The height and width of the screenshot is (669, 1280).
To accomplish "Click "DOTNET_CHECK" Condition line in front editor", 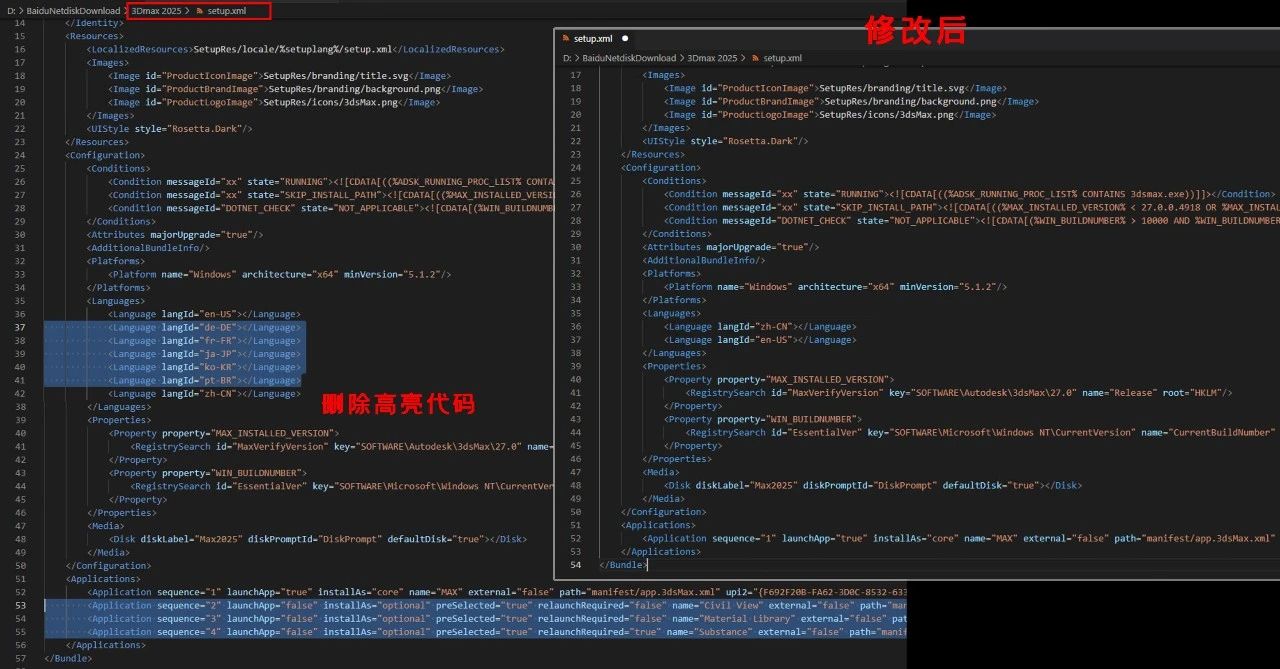I will pyautogui.click(x=972, y=220).
